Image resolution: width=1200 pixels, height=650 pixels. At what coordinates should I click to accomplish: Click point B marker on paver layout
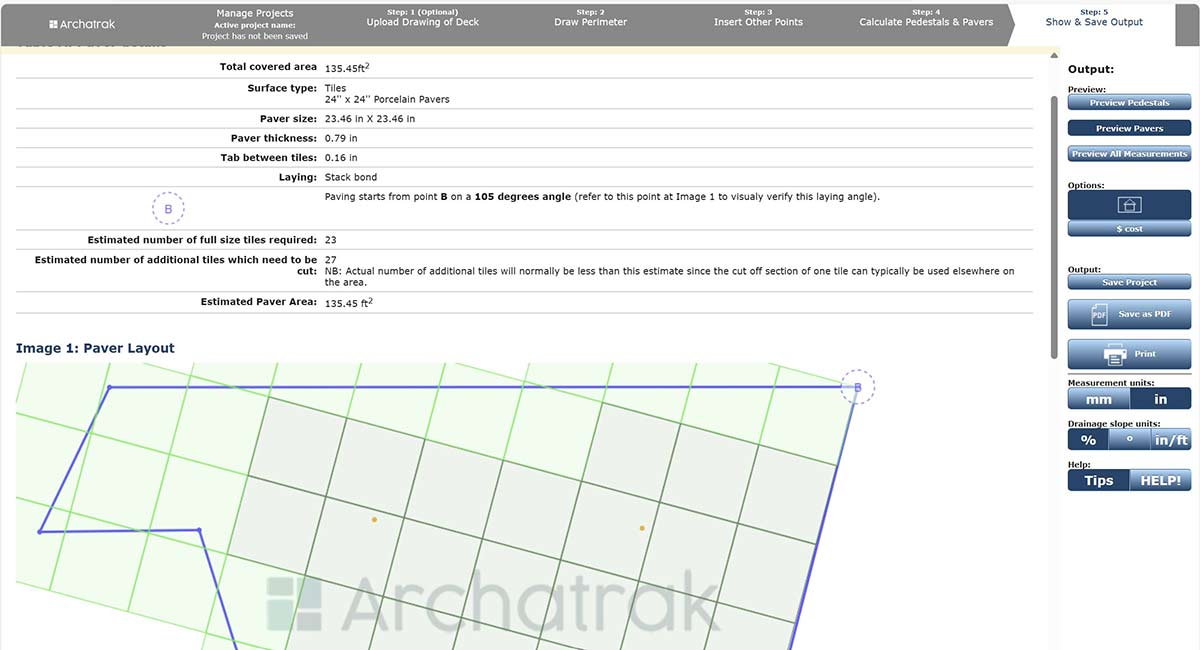coord(857,386)
